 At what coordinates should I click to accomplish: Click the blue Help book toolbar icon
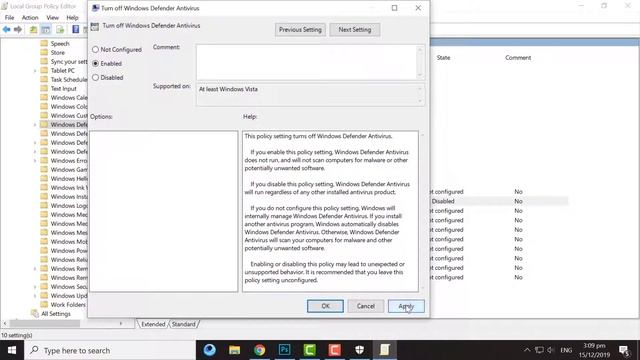tap(76, 29)
